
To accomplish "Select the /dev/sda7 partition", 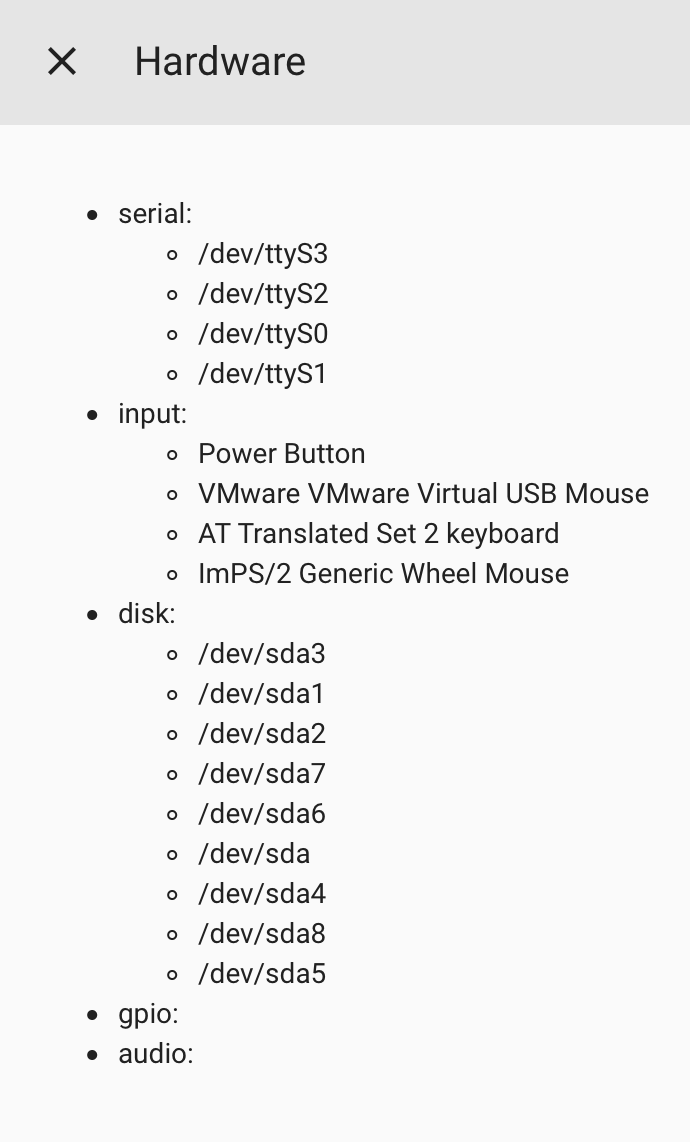I will point(262,773).
